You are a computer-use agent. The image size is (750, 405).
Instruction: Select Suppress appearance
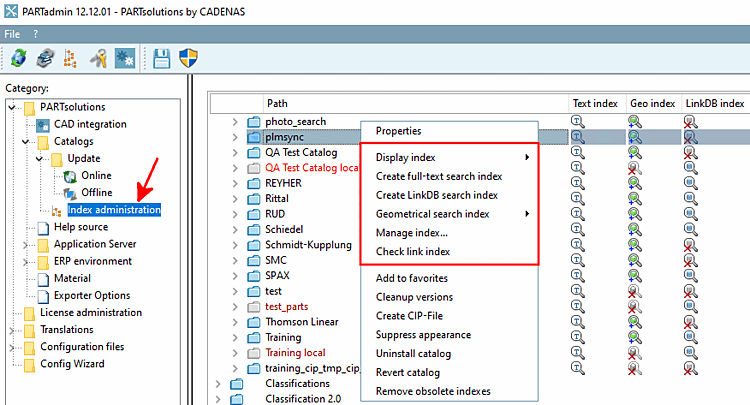[423, 335]
